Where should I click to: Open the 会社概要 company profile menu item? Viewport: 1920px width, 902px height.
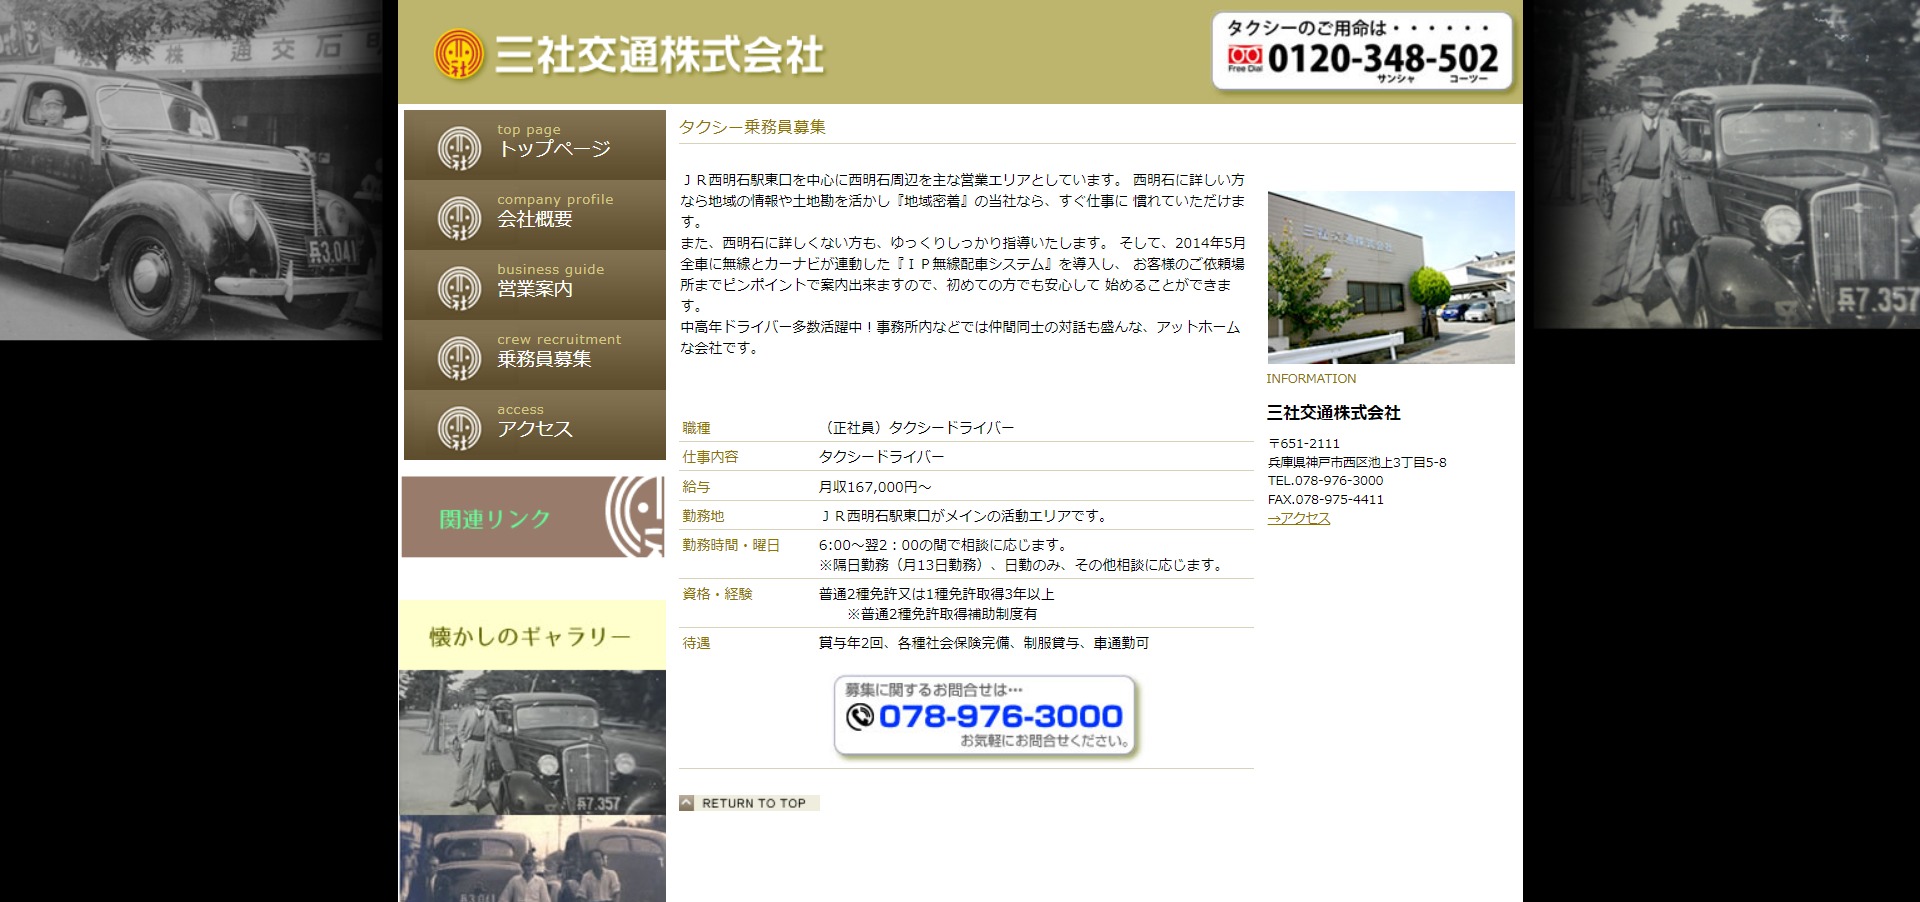tap(535, 215)
